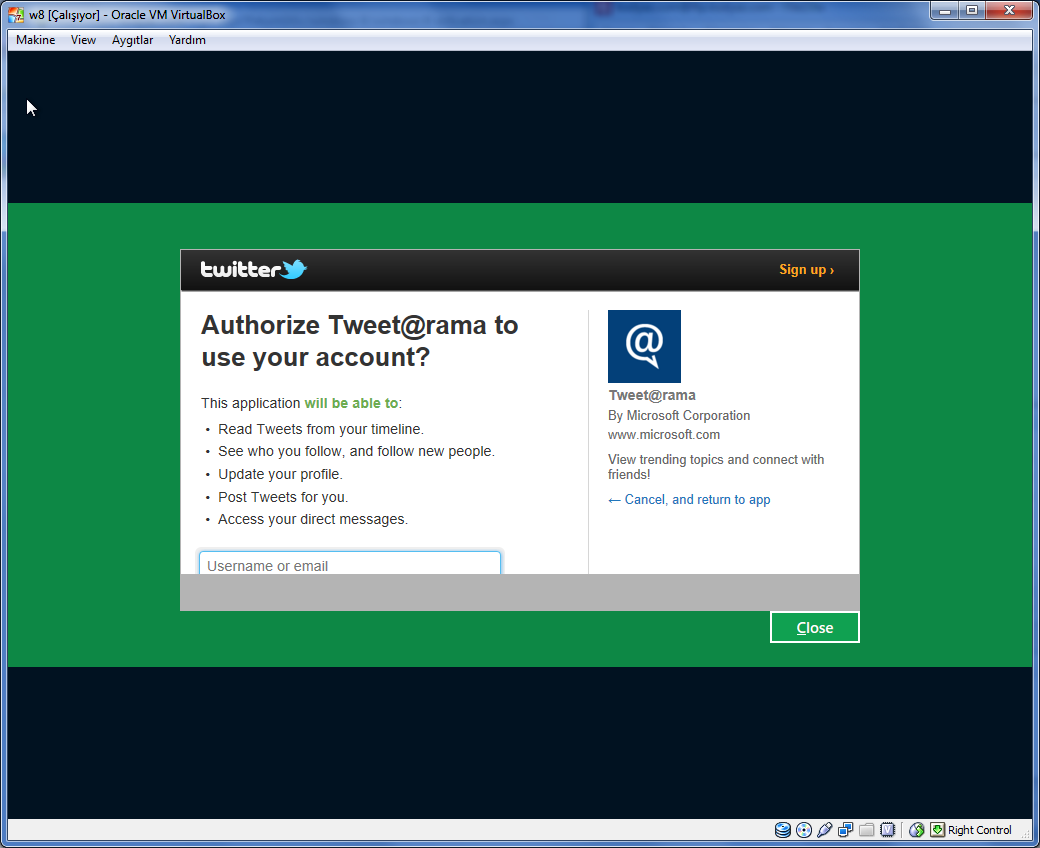
Task: Click the green Close button
Action: coord(814,627)
